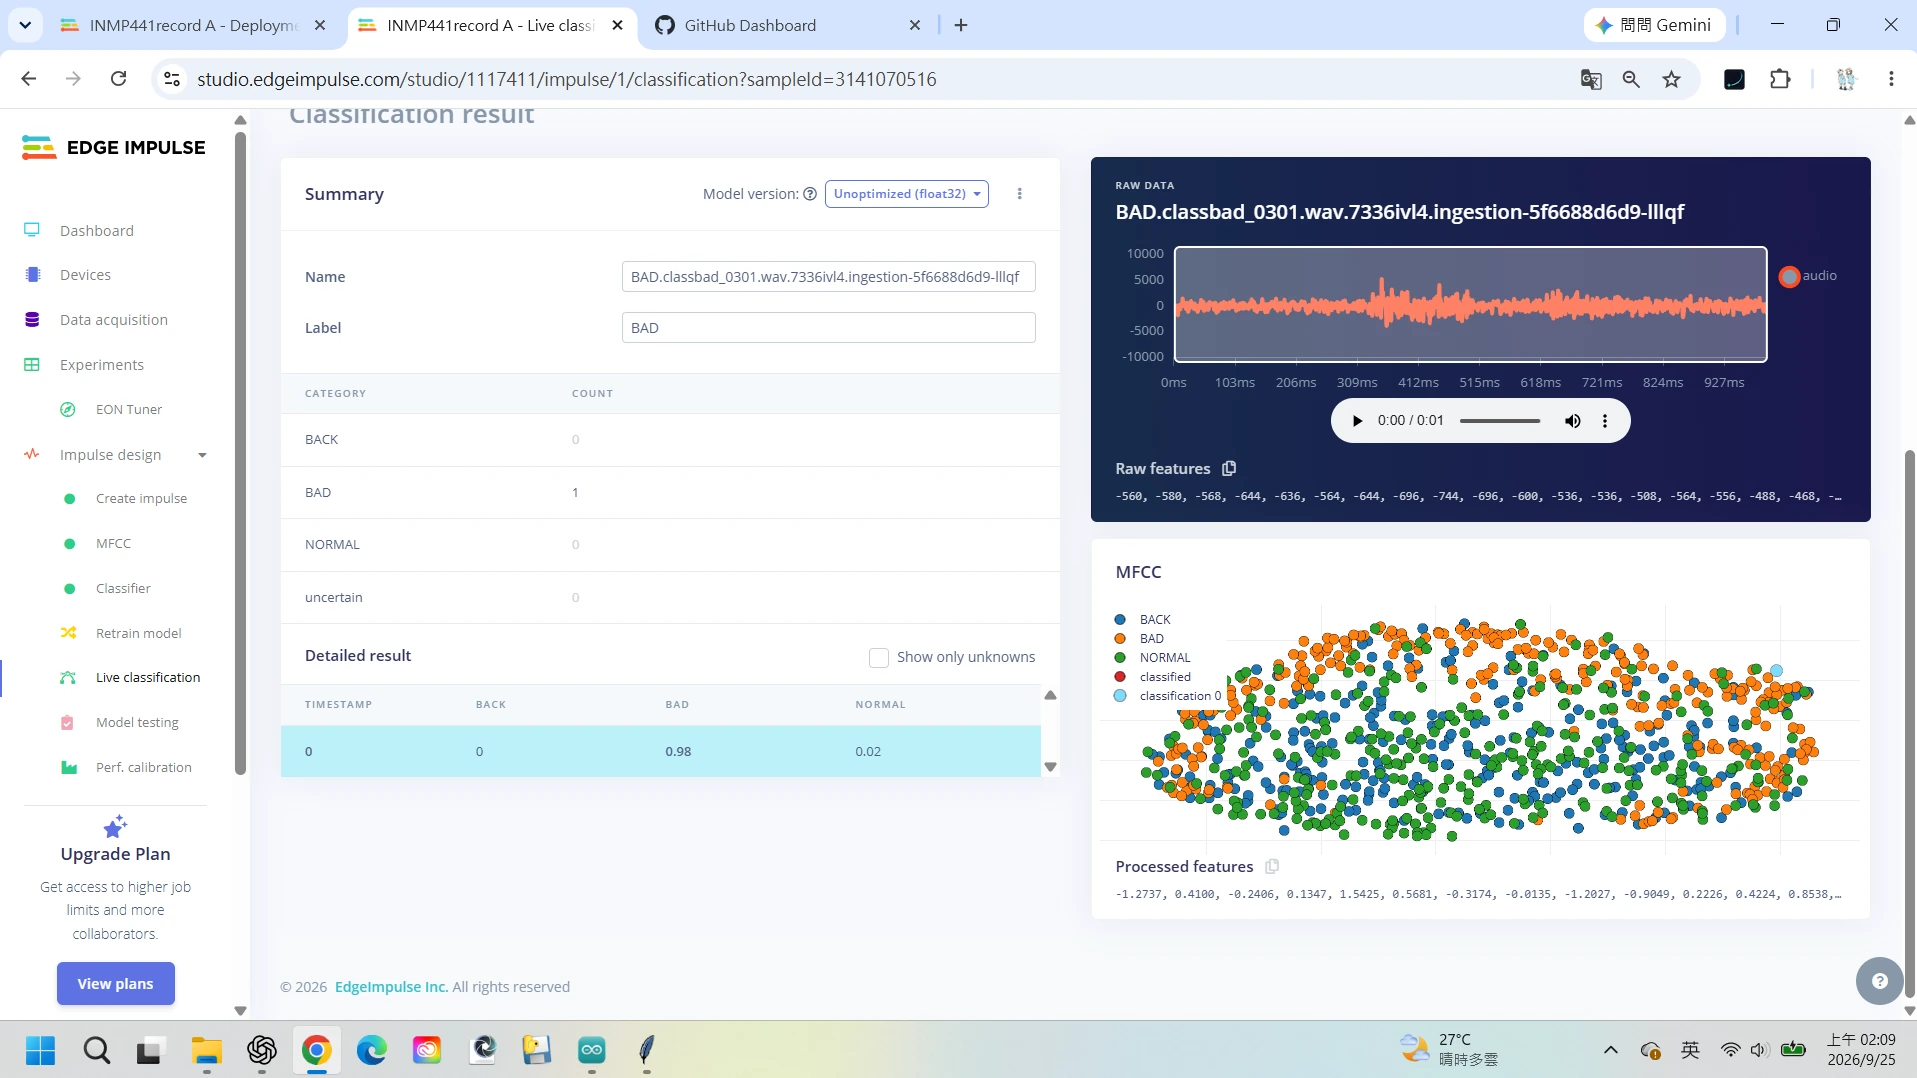Open the Classifier page
Image resolution: width=1917 pixels, height=1078 pixels.
123,588
